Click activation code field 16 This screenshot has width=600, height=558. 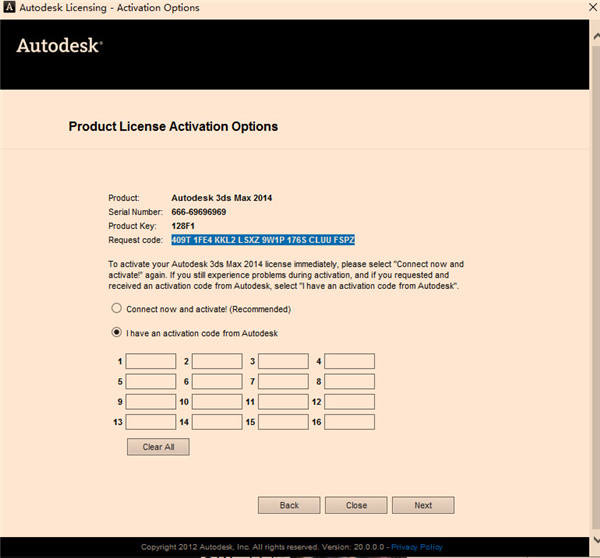(x=349, y=422)
